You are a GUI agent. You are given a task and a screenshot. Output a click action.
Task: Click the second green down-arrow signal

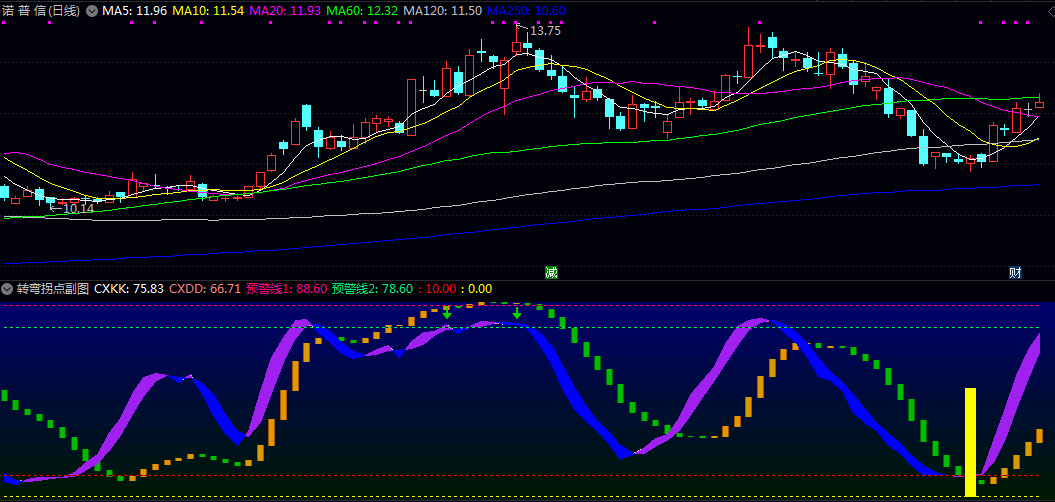click(517, 313)
